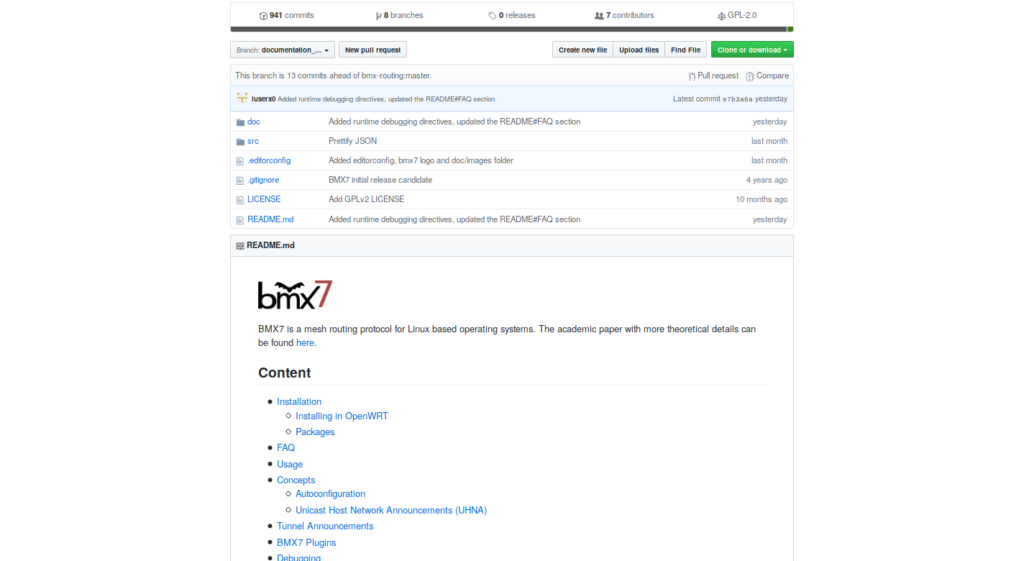
Task: Open the GPL-2.0 license link
Action: pyautogui.click(x=737, y=15)
